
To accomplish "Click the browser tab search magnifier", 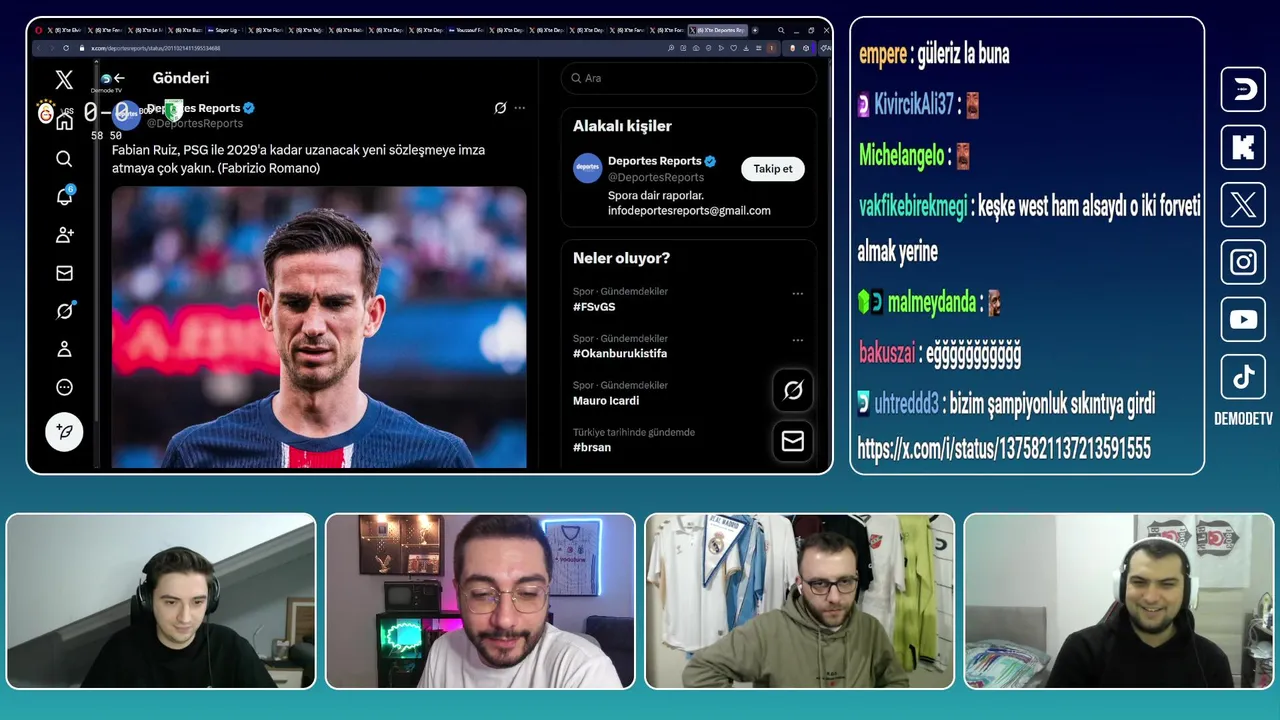I will (780, 30).
